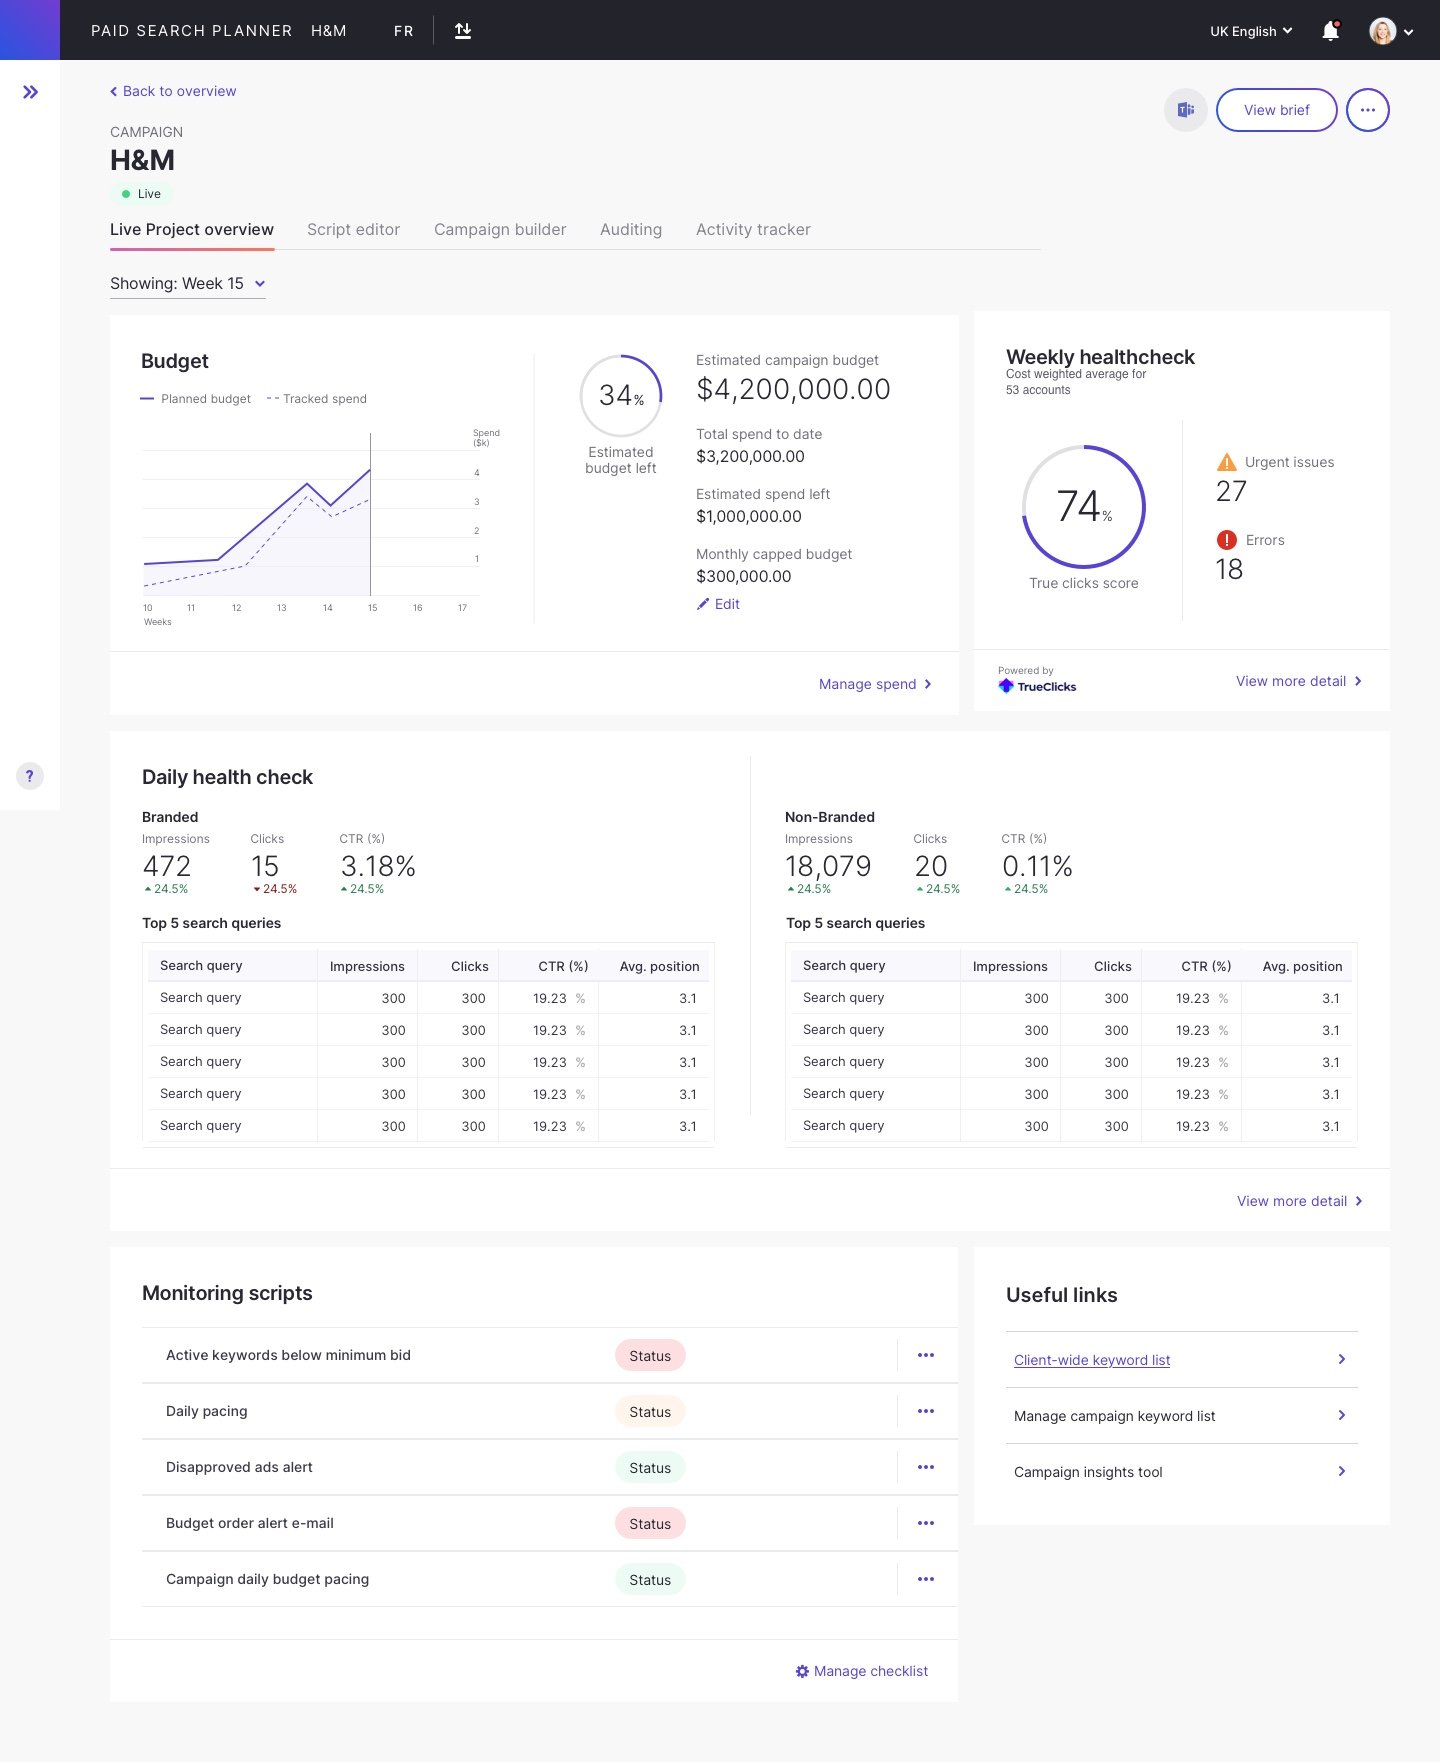Image resolution: width=1440 pixels, height=1762 pixels.
Task: Click the Errors count 18
Action: click(1229, 569)
